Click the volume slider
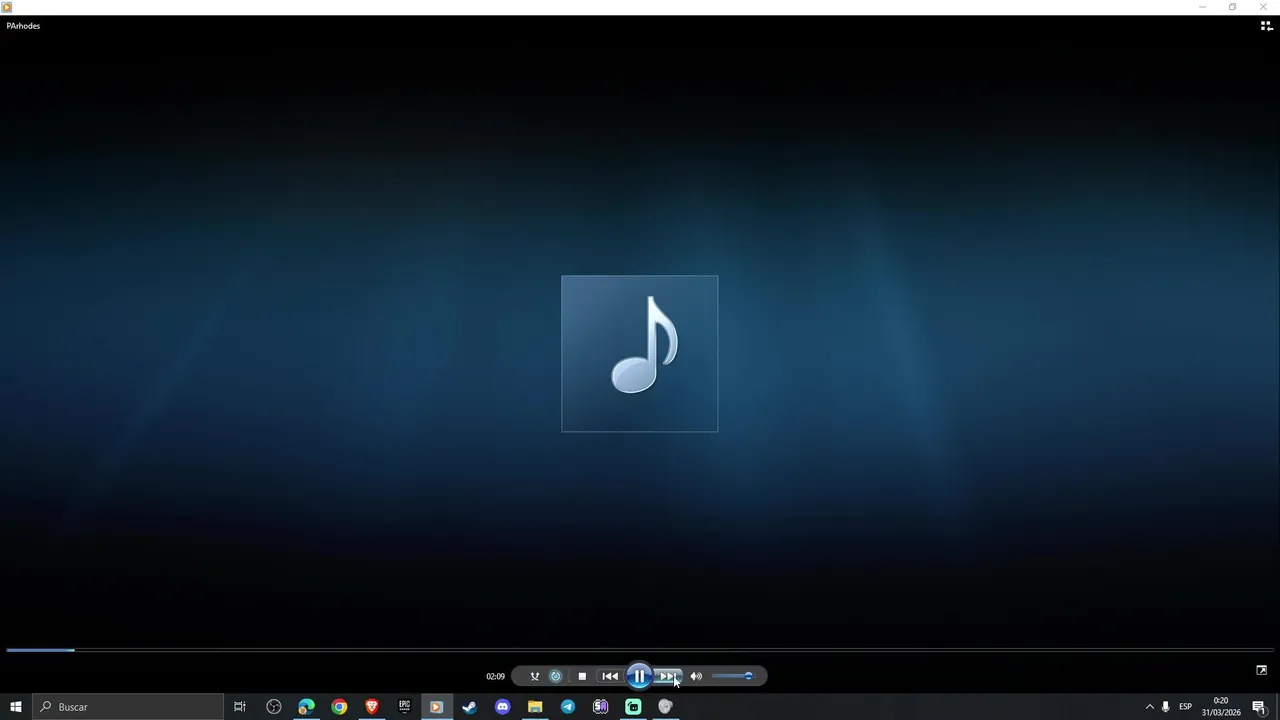This screenshot has width=1280, height=720. click(733, 676)
